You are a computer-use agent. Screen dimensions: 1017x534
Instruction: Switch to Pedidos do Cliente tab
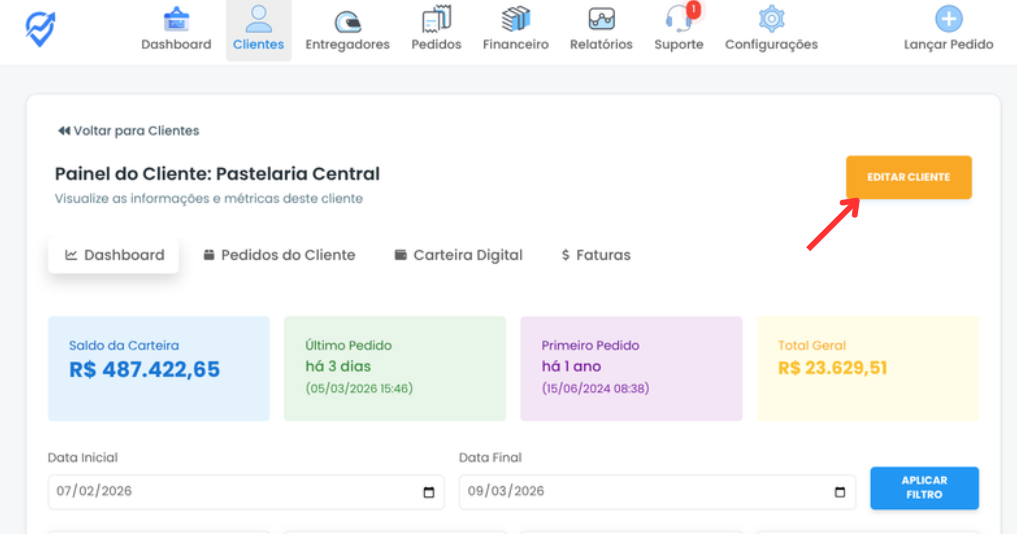pos(279,255)
